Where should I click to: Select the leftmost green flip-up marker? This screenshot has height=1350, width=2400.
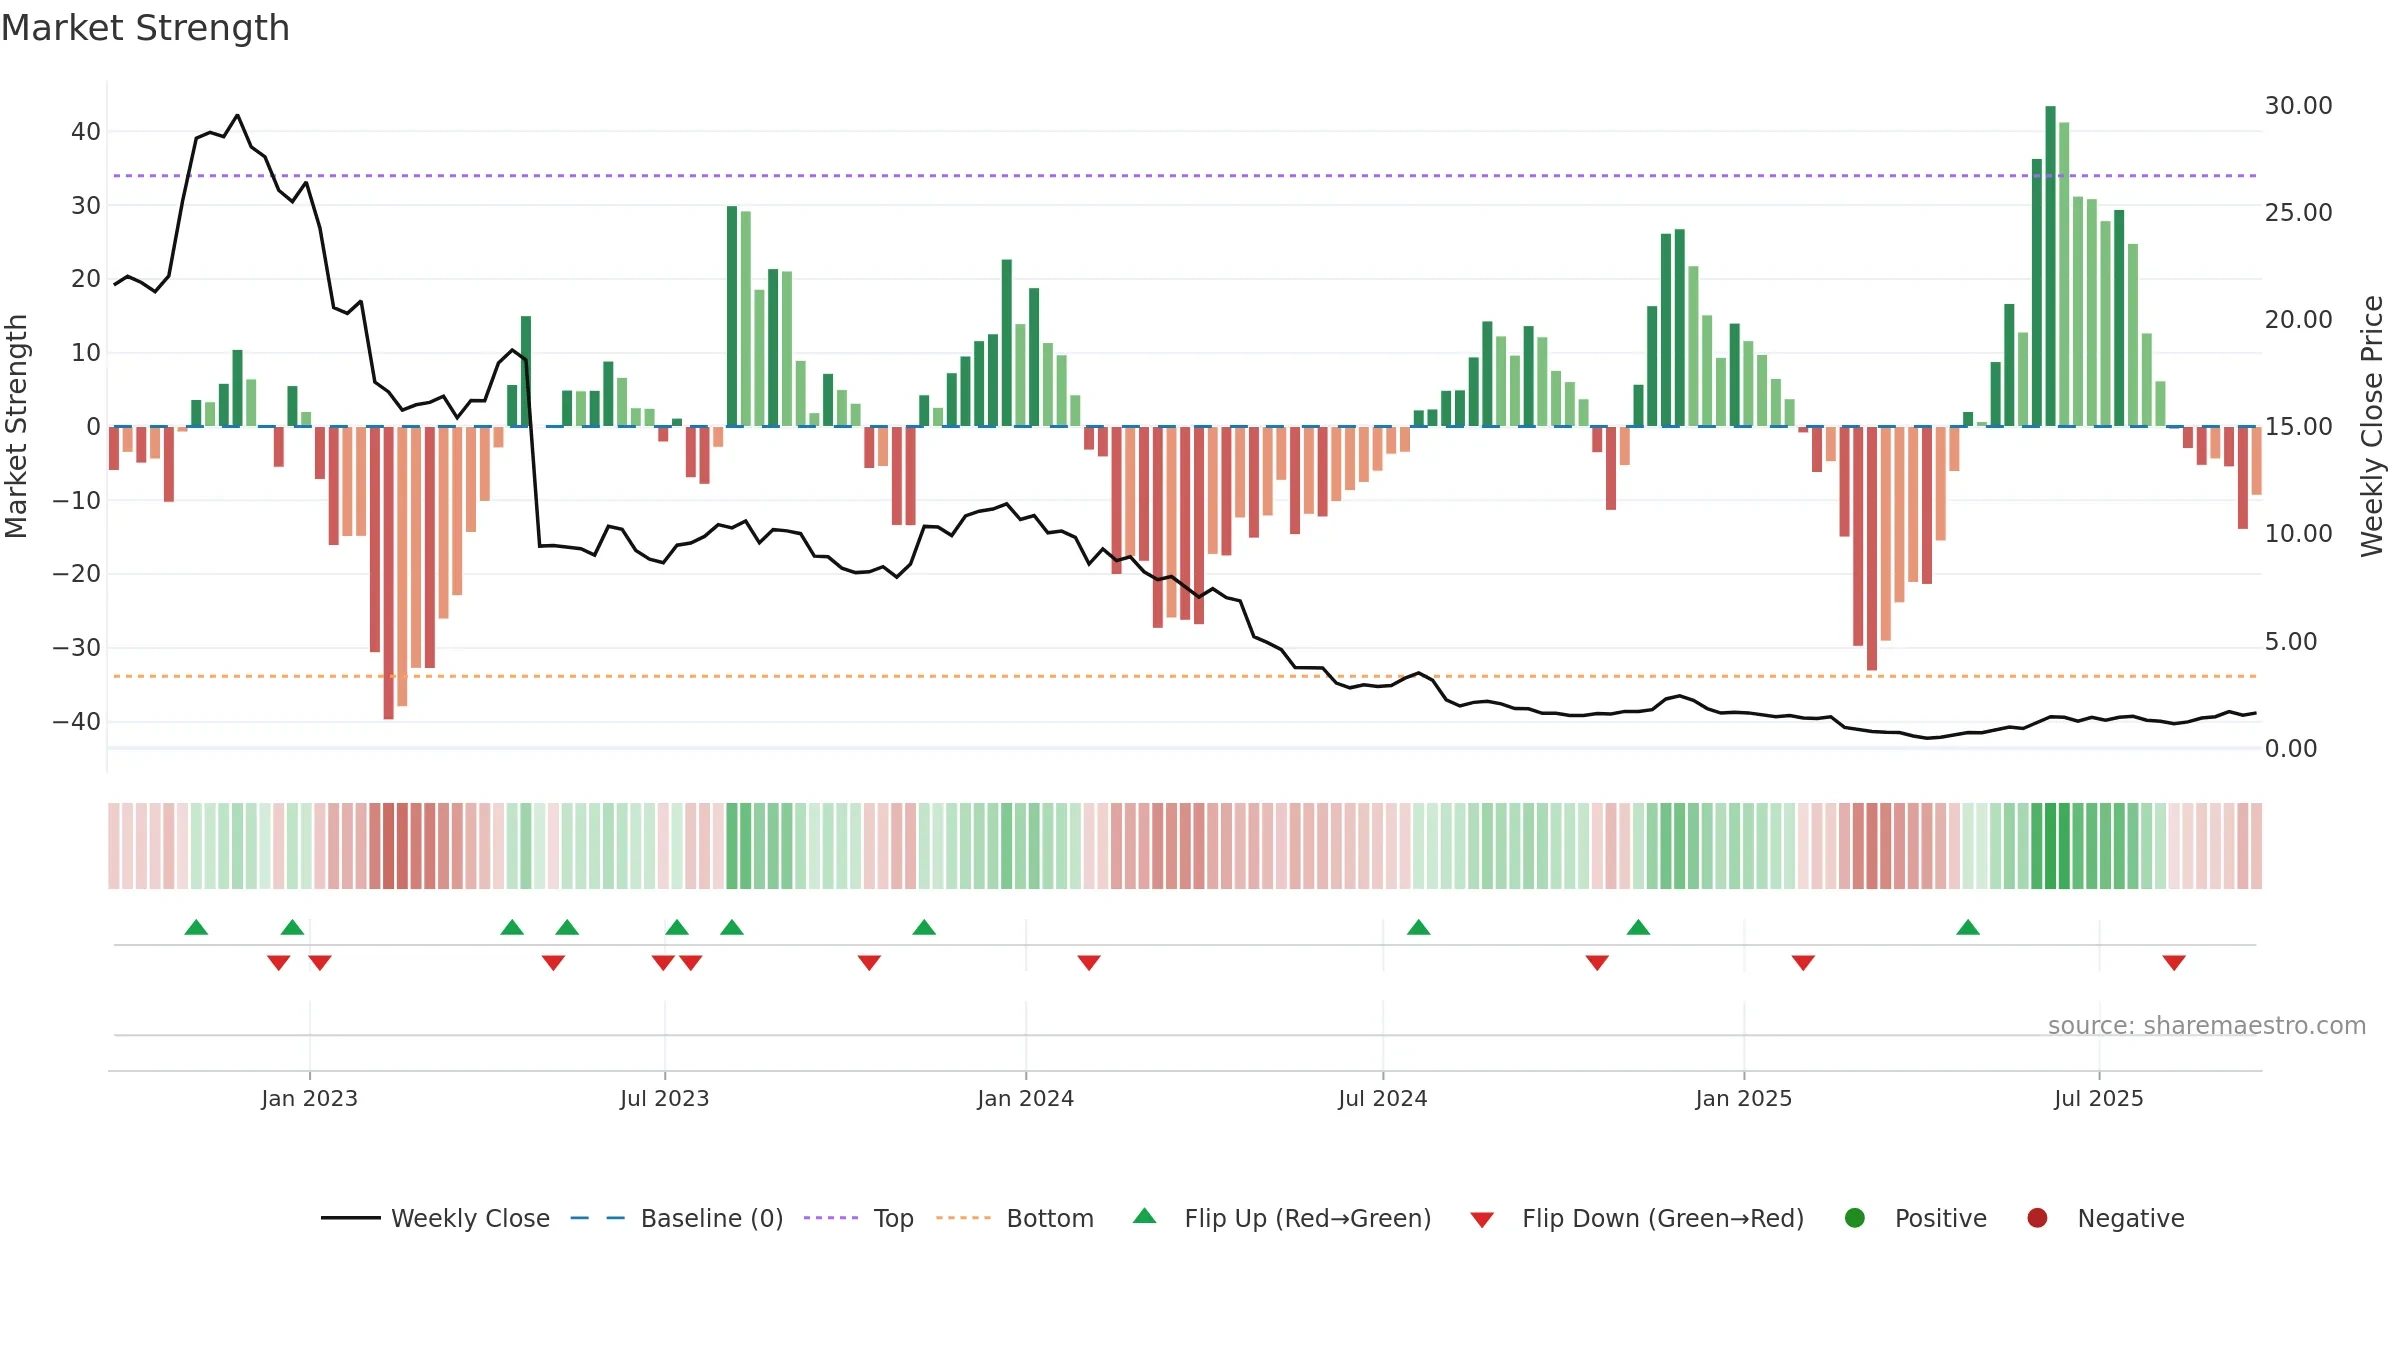(196, 927)
